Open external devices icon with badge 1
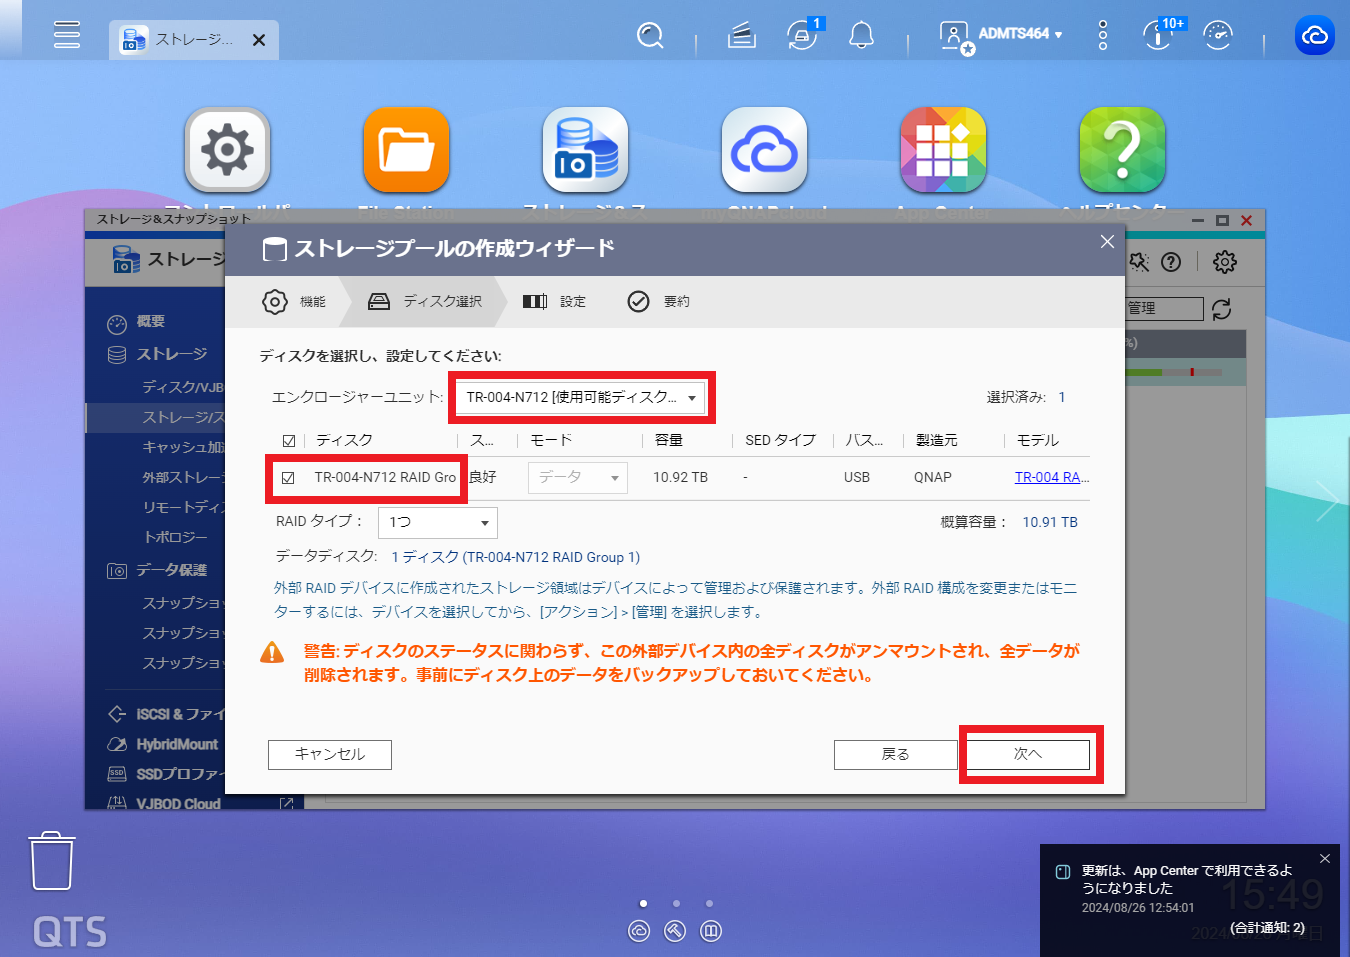 [x=803, y=35]
